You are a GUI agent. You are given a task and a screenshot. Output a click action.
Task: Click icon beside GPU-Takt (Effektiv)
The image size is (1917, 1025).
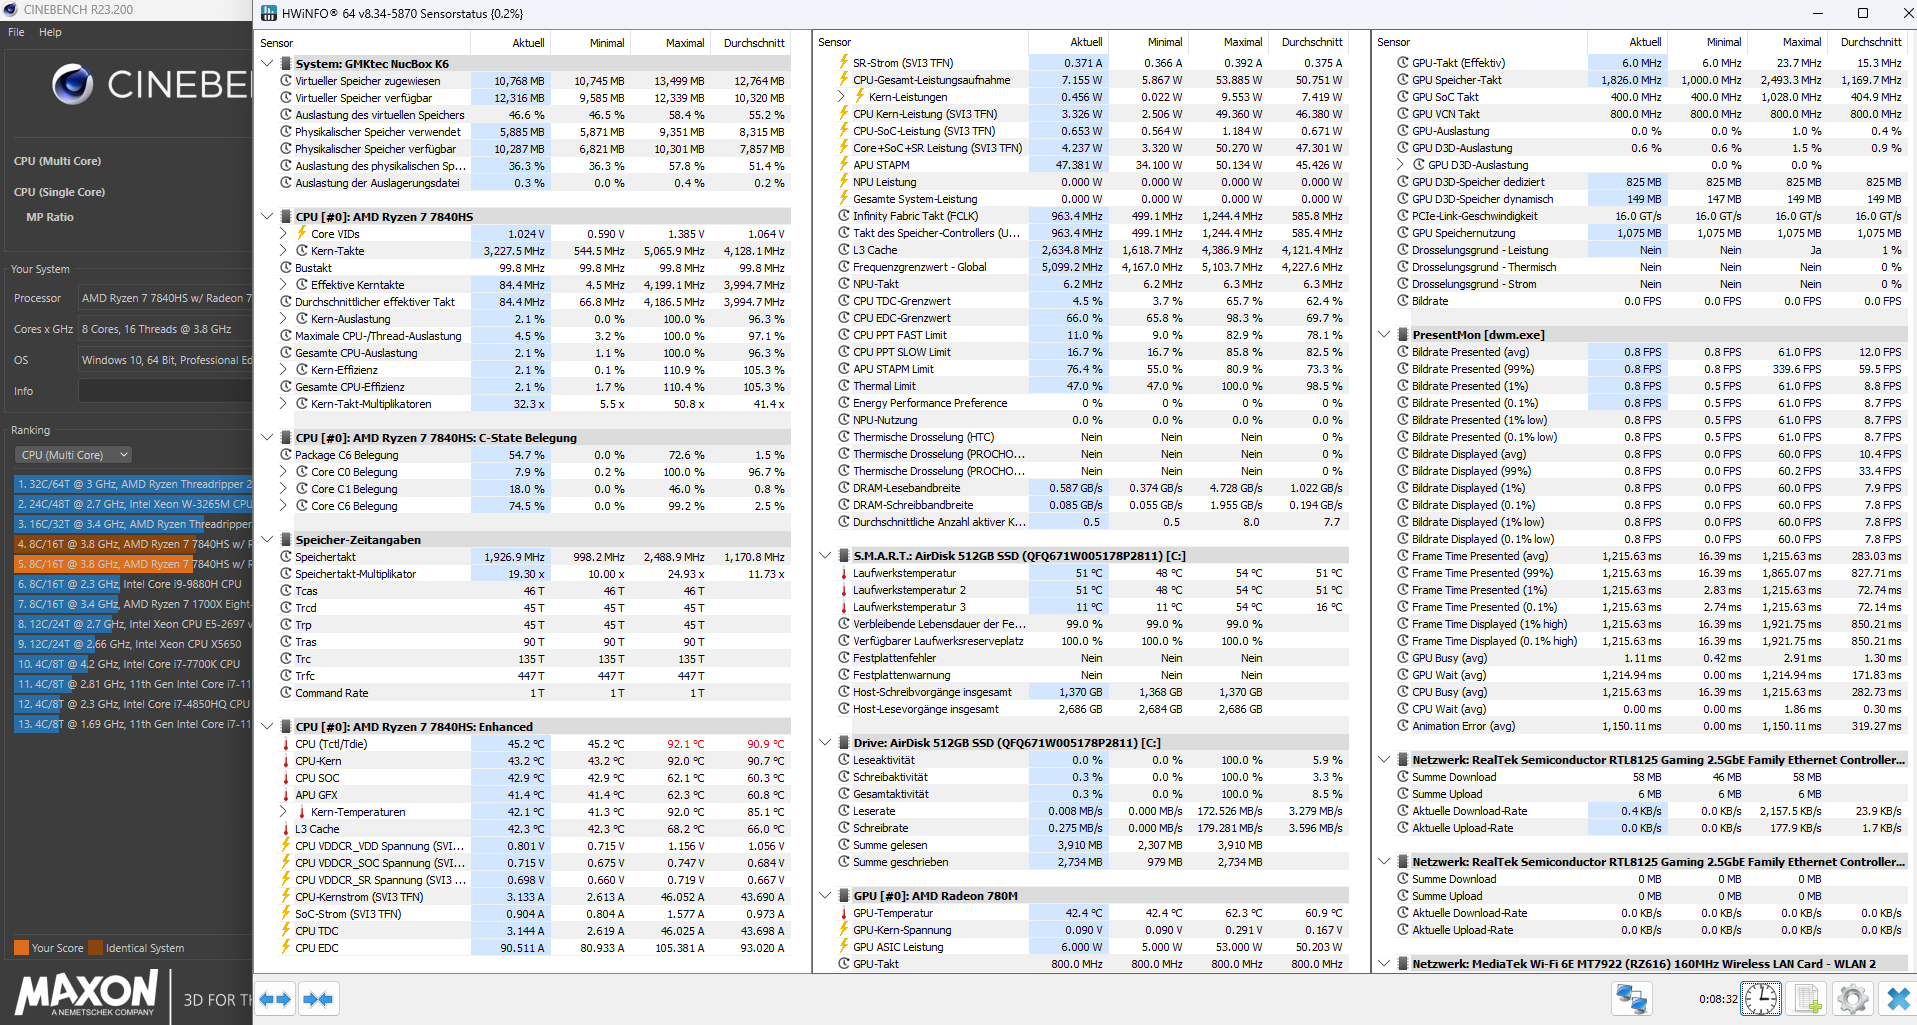[1403, 63]
